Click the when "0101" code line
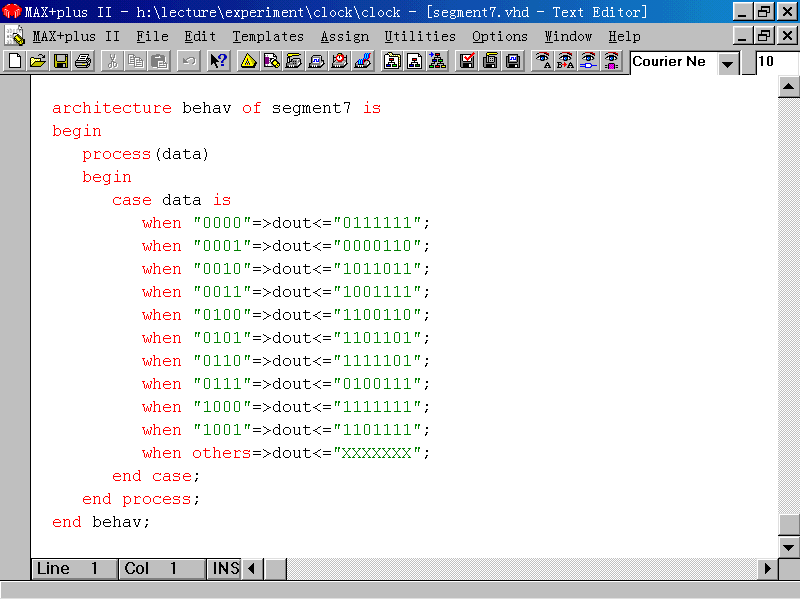 click(286, 338)
